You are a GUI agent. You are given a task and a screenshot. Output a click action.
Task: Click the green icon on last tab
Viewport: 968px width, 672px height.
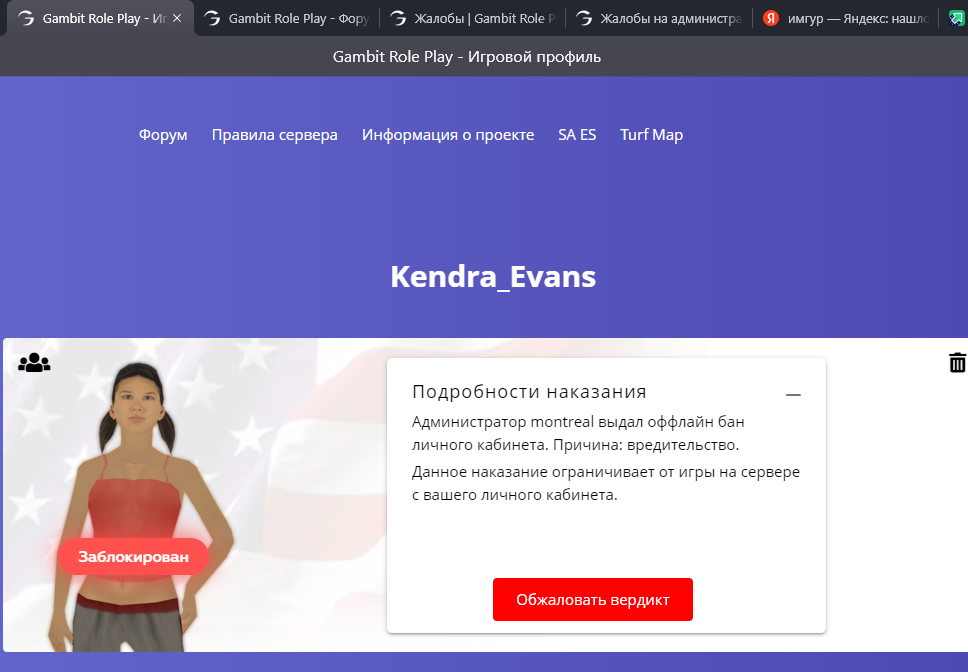tap(957, 19)
